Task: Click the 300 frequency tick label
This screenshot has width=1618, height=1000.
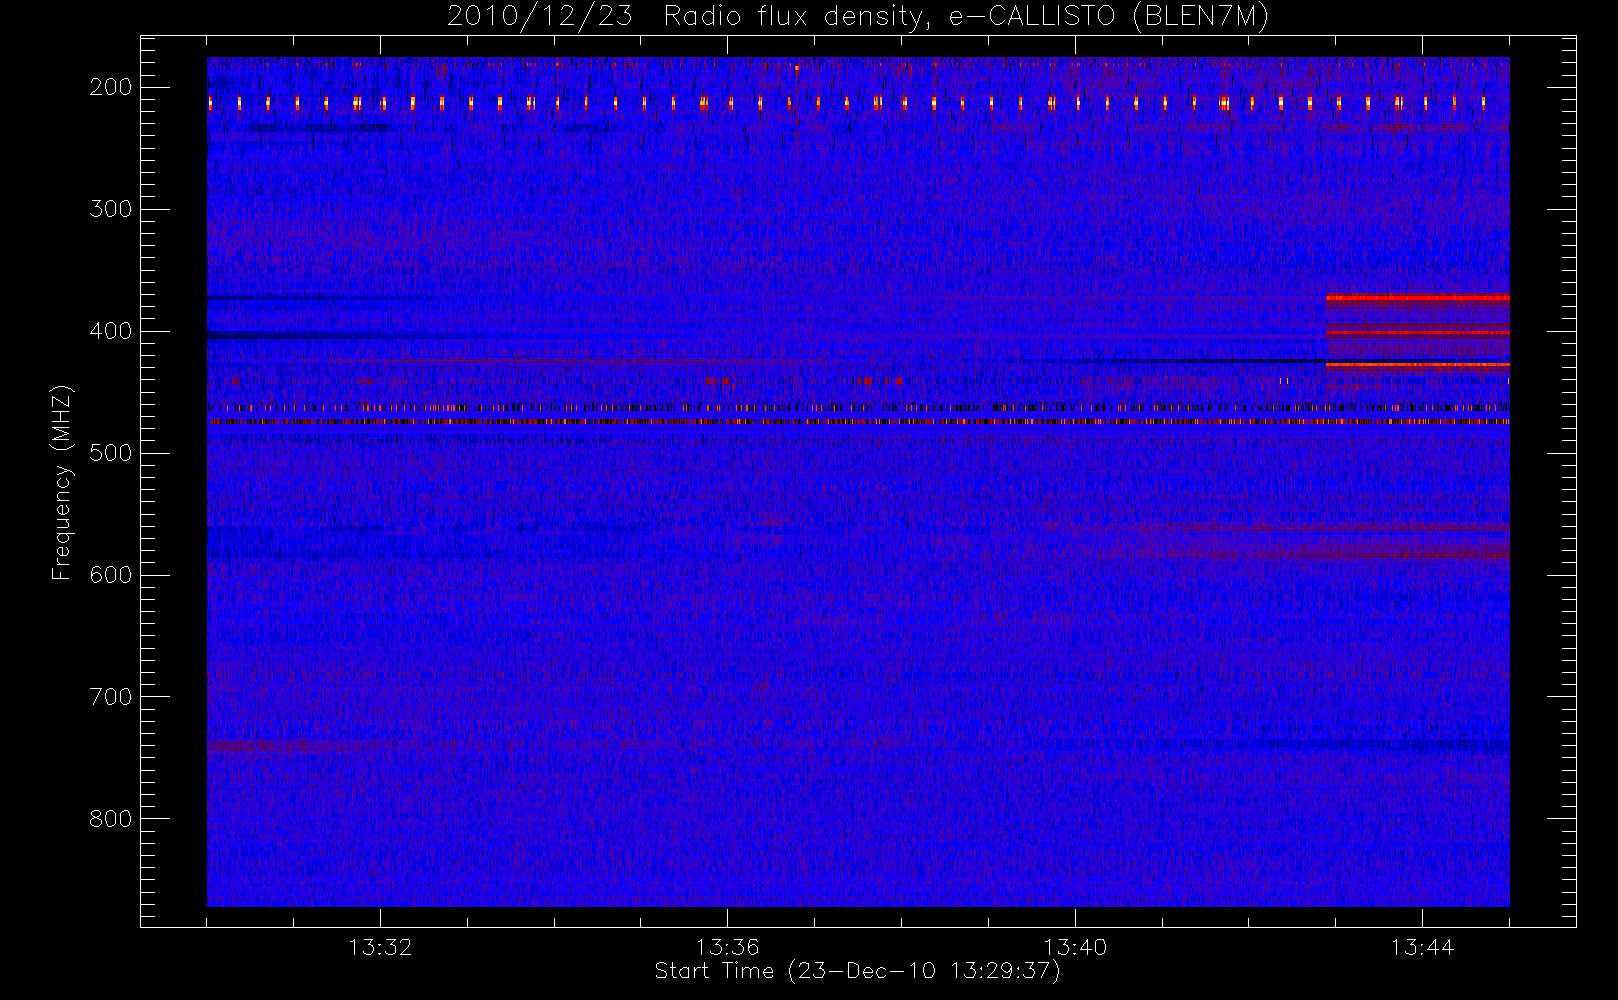Action: click(110, 209)
